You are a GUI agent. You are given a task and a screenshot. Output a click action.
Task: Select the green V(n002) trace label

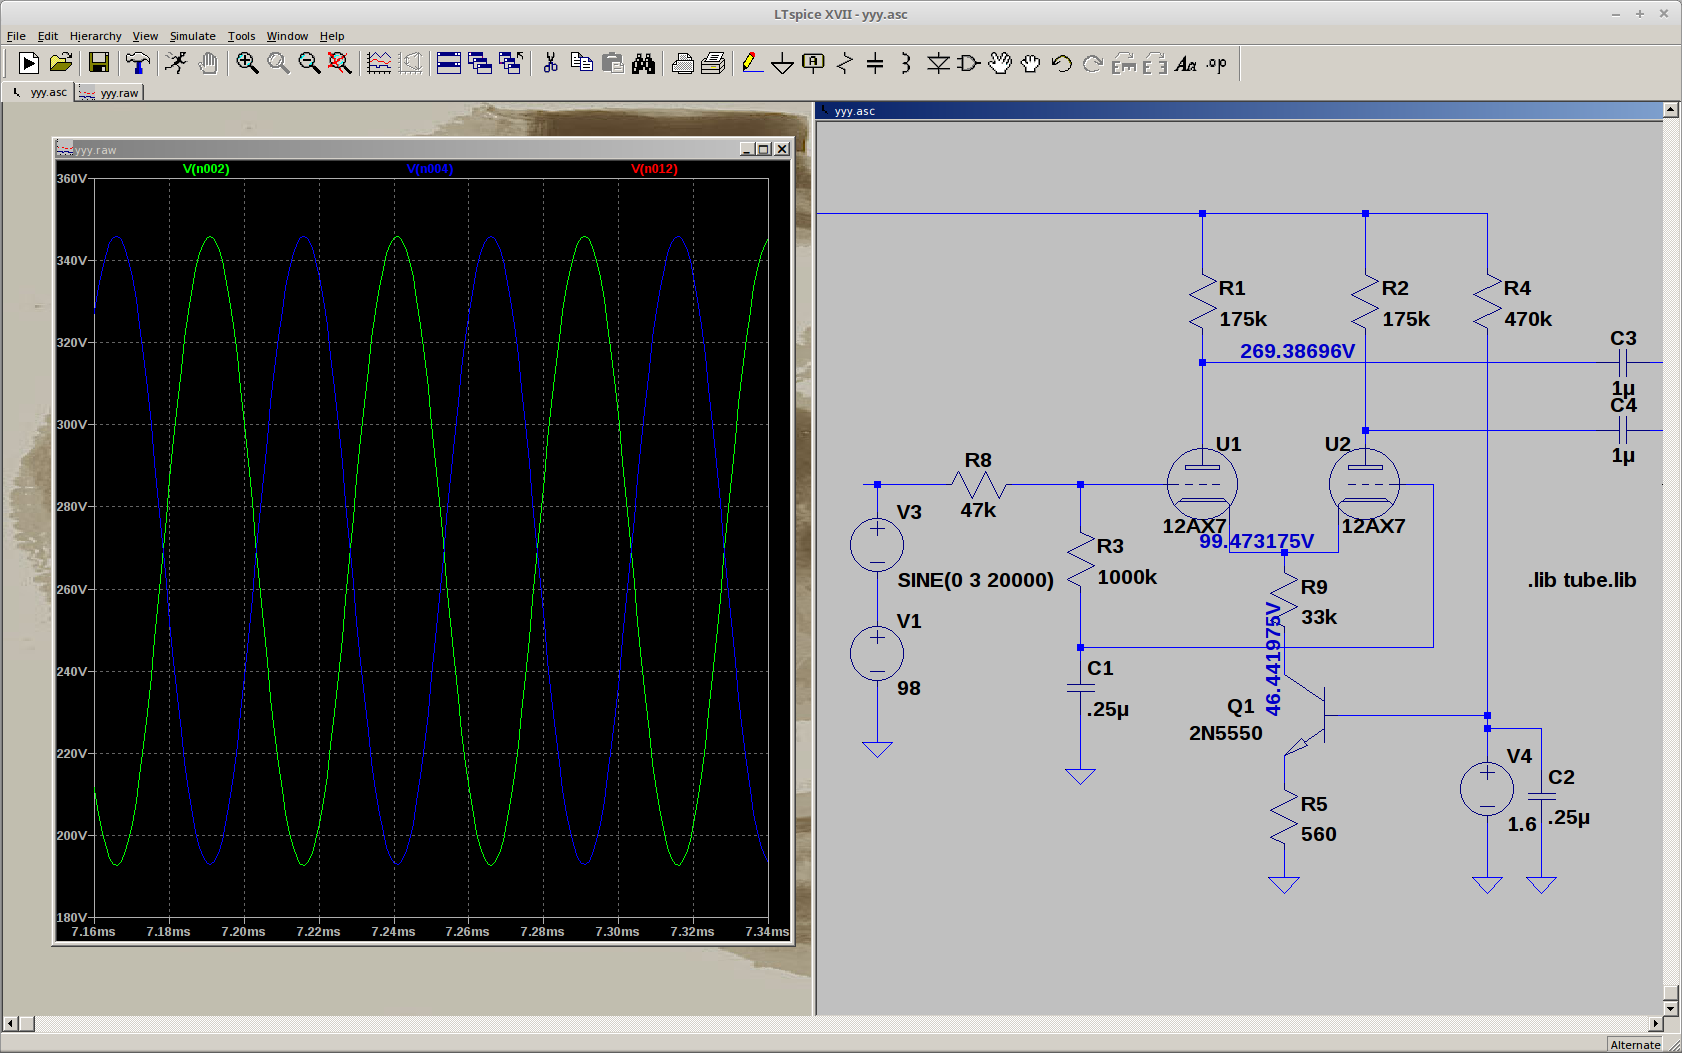coord(206,169)
